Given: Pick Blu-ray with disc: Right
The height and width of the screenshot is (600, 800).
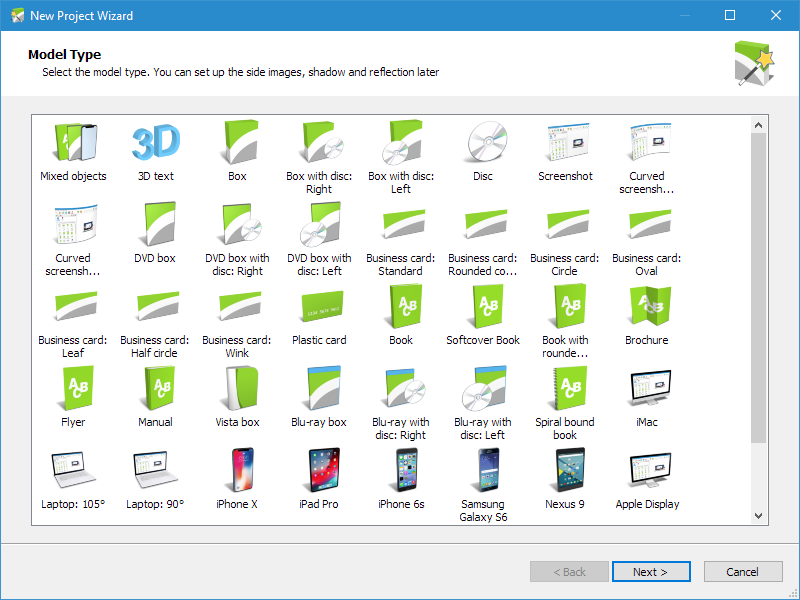Looking at the screenshot, I should coord(401,404).
